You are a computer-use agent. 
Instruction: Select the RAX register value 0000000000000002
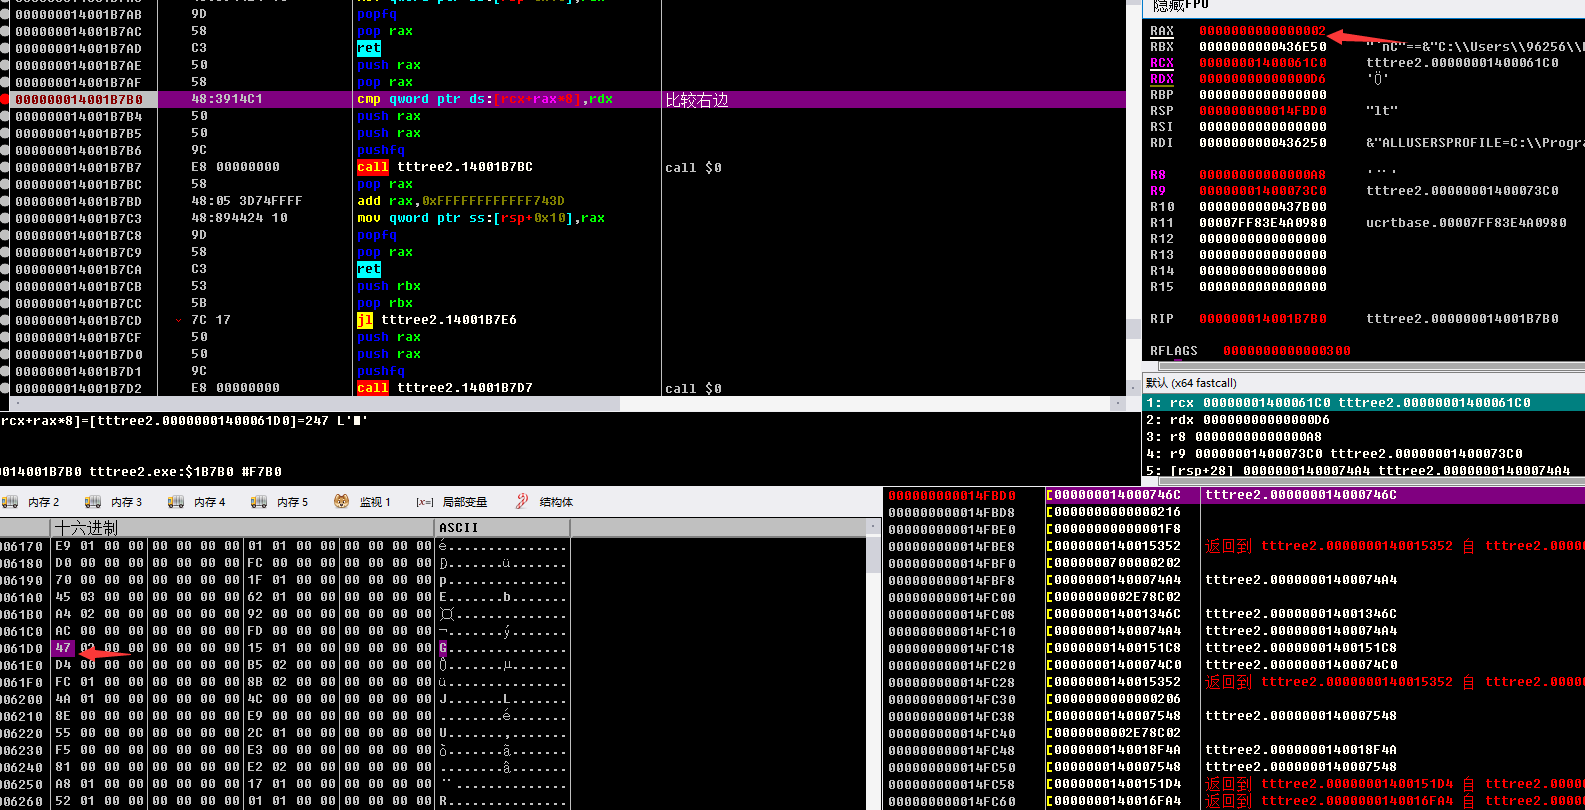click(x=1263, y=31)
